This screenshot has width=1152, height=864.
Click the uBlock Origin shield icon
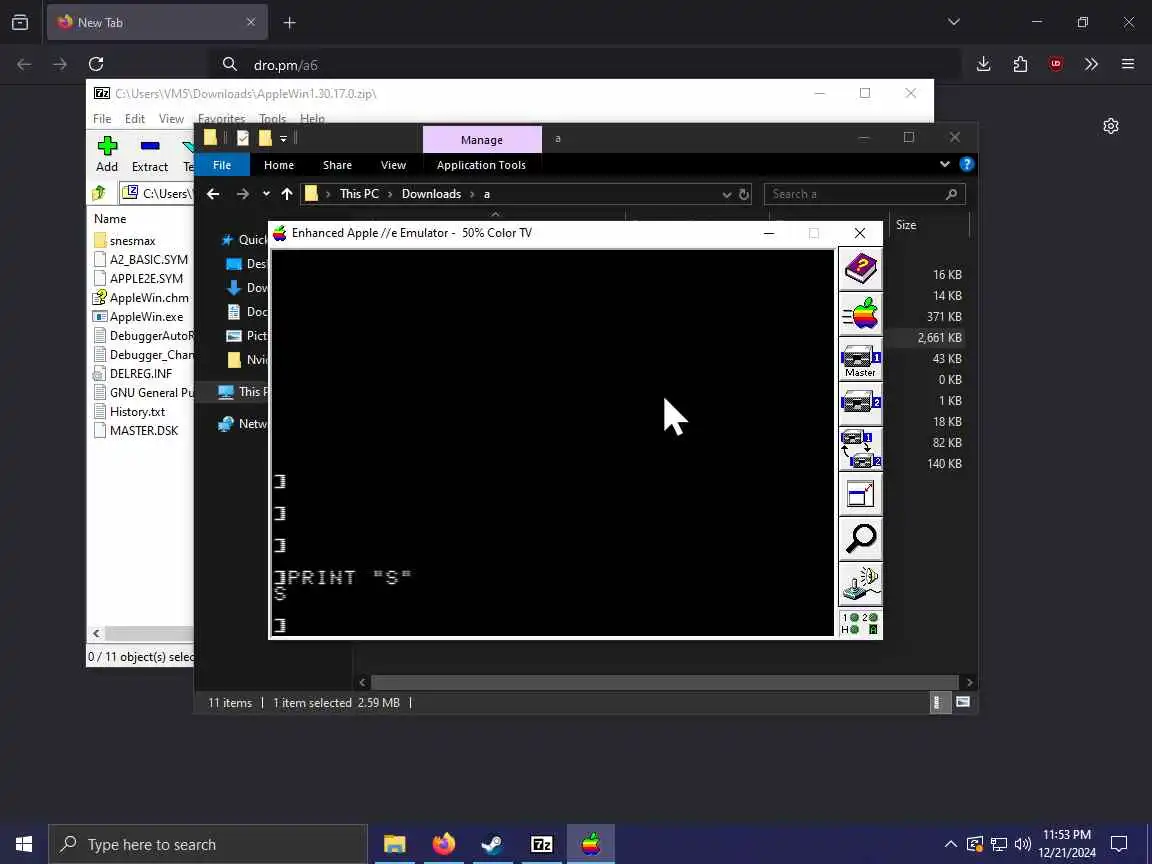point(1056,65)
